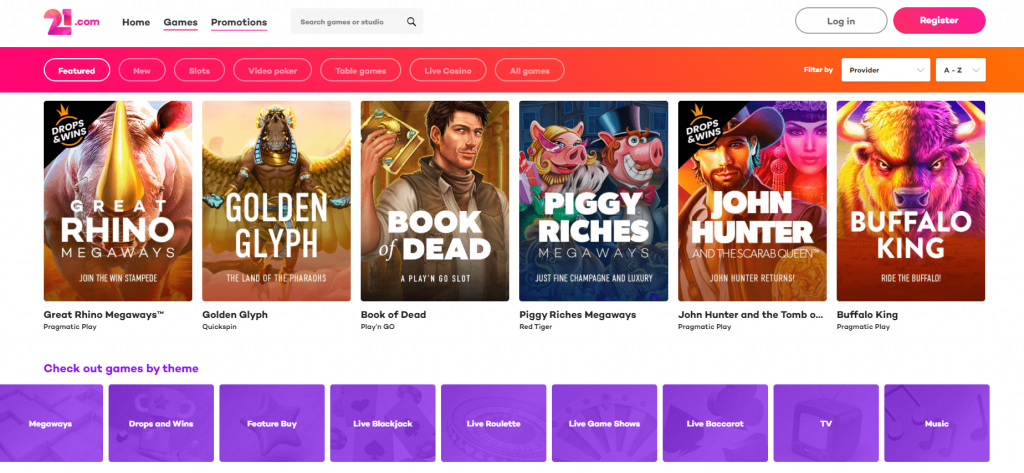Open the Megaways theme tile
The height and width of the screenshot is (473, 1024).
51,424
